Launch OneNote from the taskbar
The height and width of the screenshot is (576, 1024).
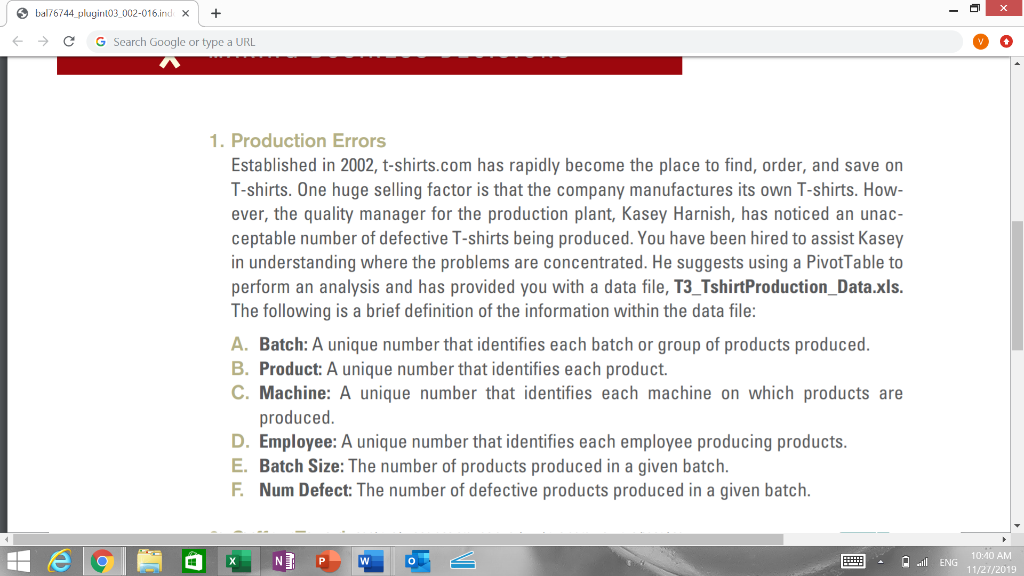(x=283, y=561)
